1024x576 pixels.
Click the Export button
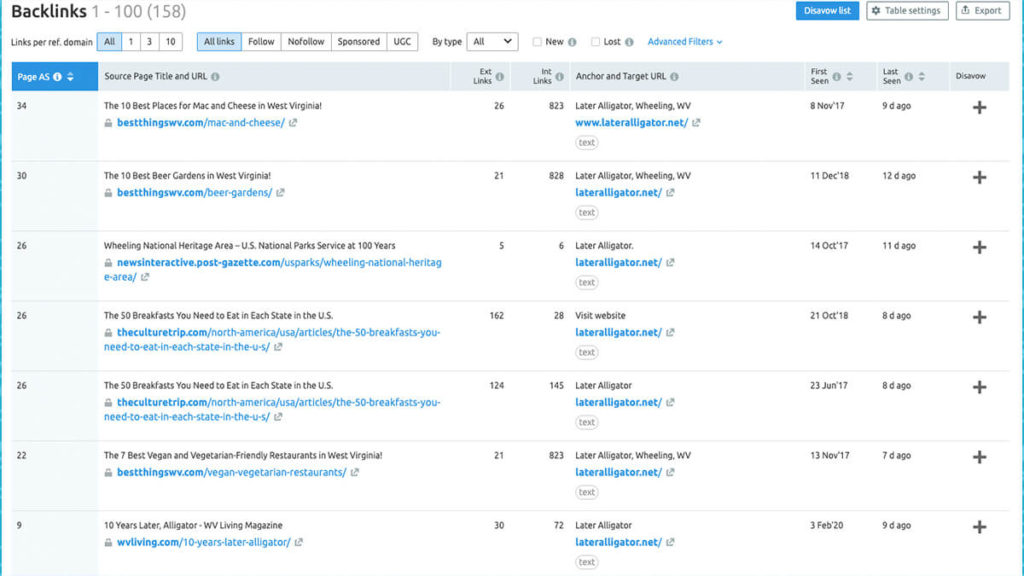click(x=982, y=11)
